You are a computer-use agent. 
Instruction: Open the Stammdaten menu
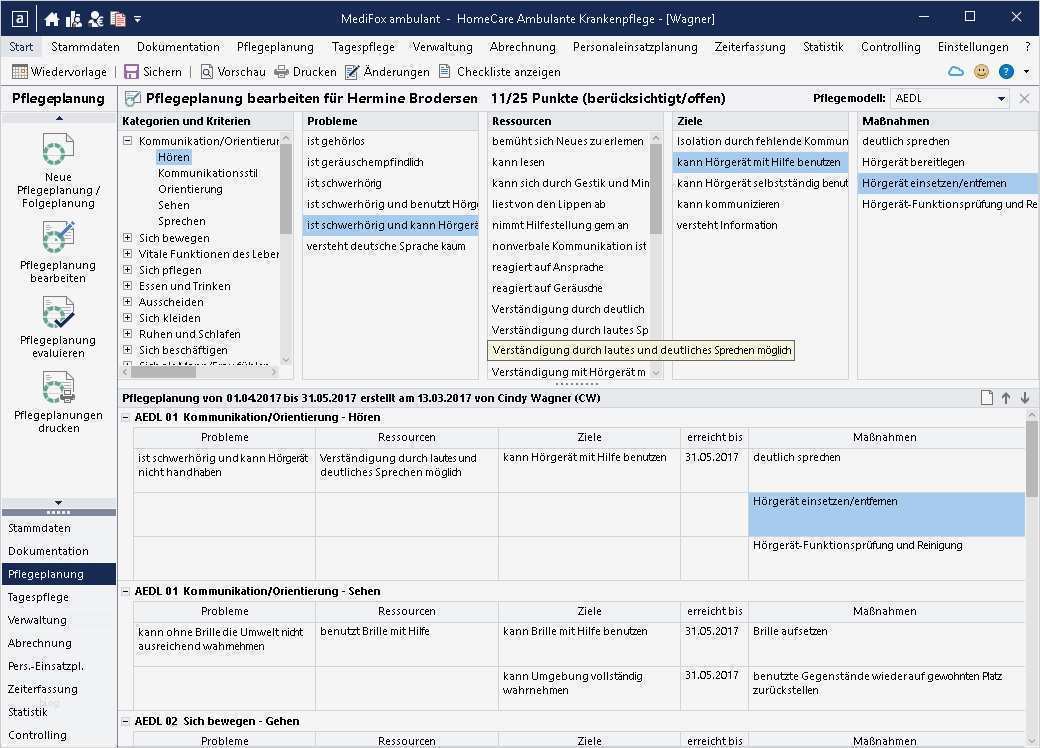tap(85, 47)
